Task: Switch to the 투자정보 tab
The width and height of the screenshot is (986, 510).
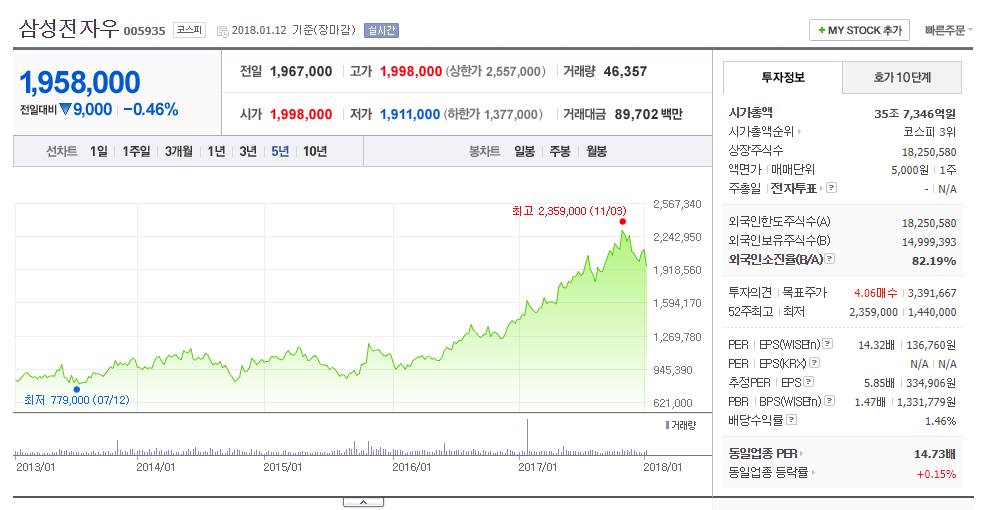Action: (x=783, y=77)
